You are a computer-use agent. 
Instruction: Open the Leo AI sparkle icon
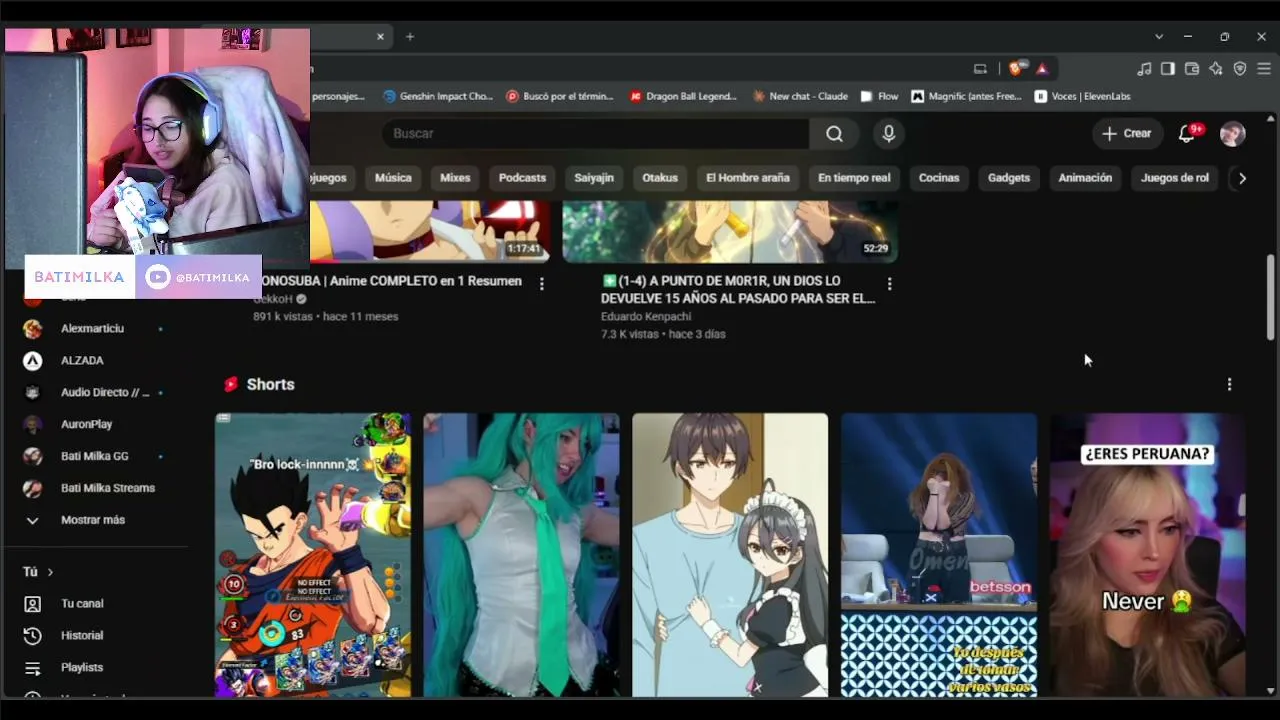(x=1216, y=68)
